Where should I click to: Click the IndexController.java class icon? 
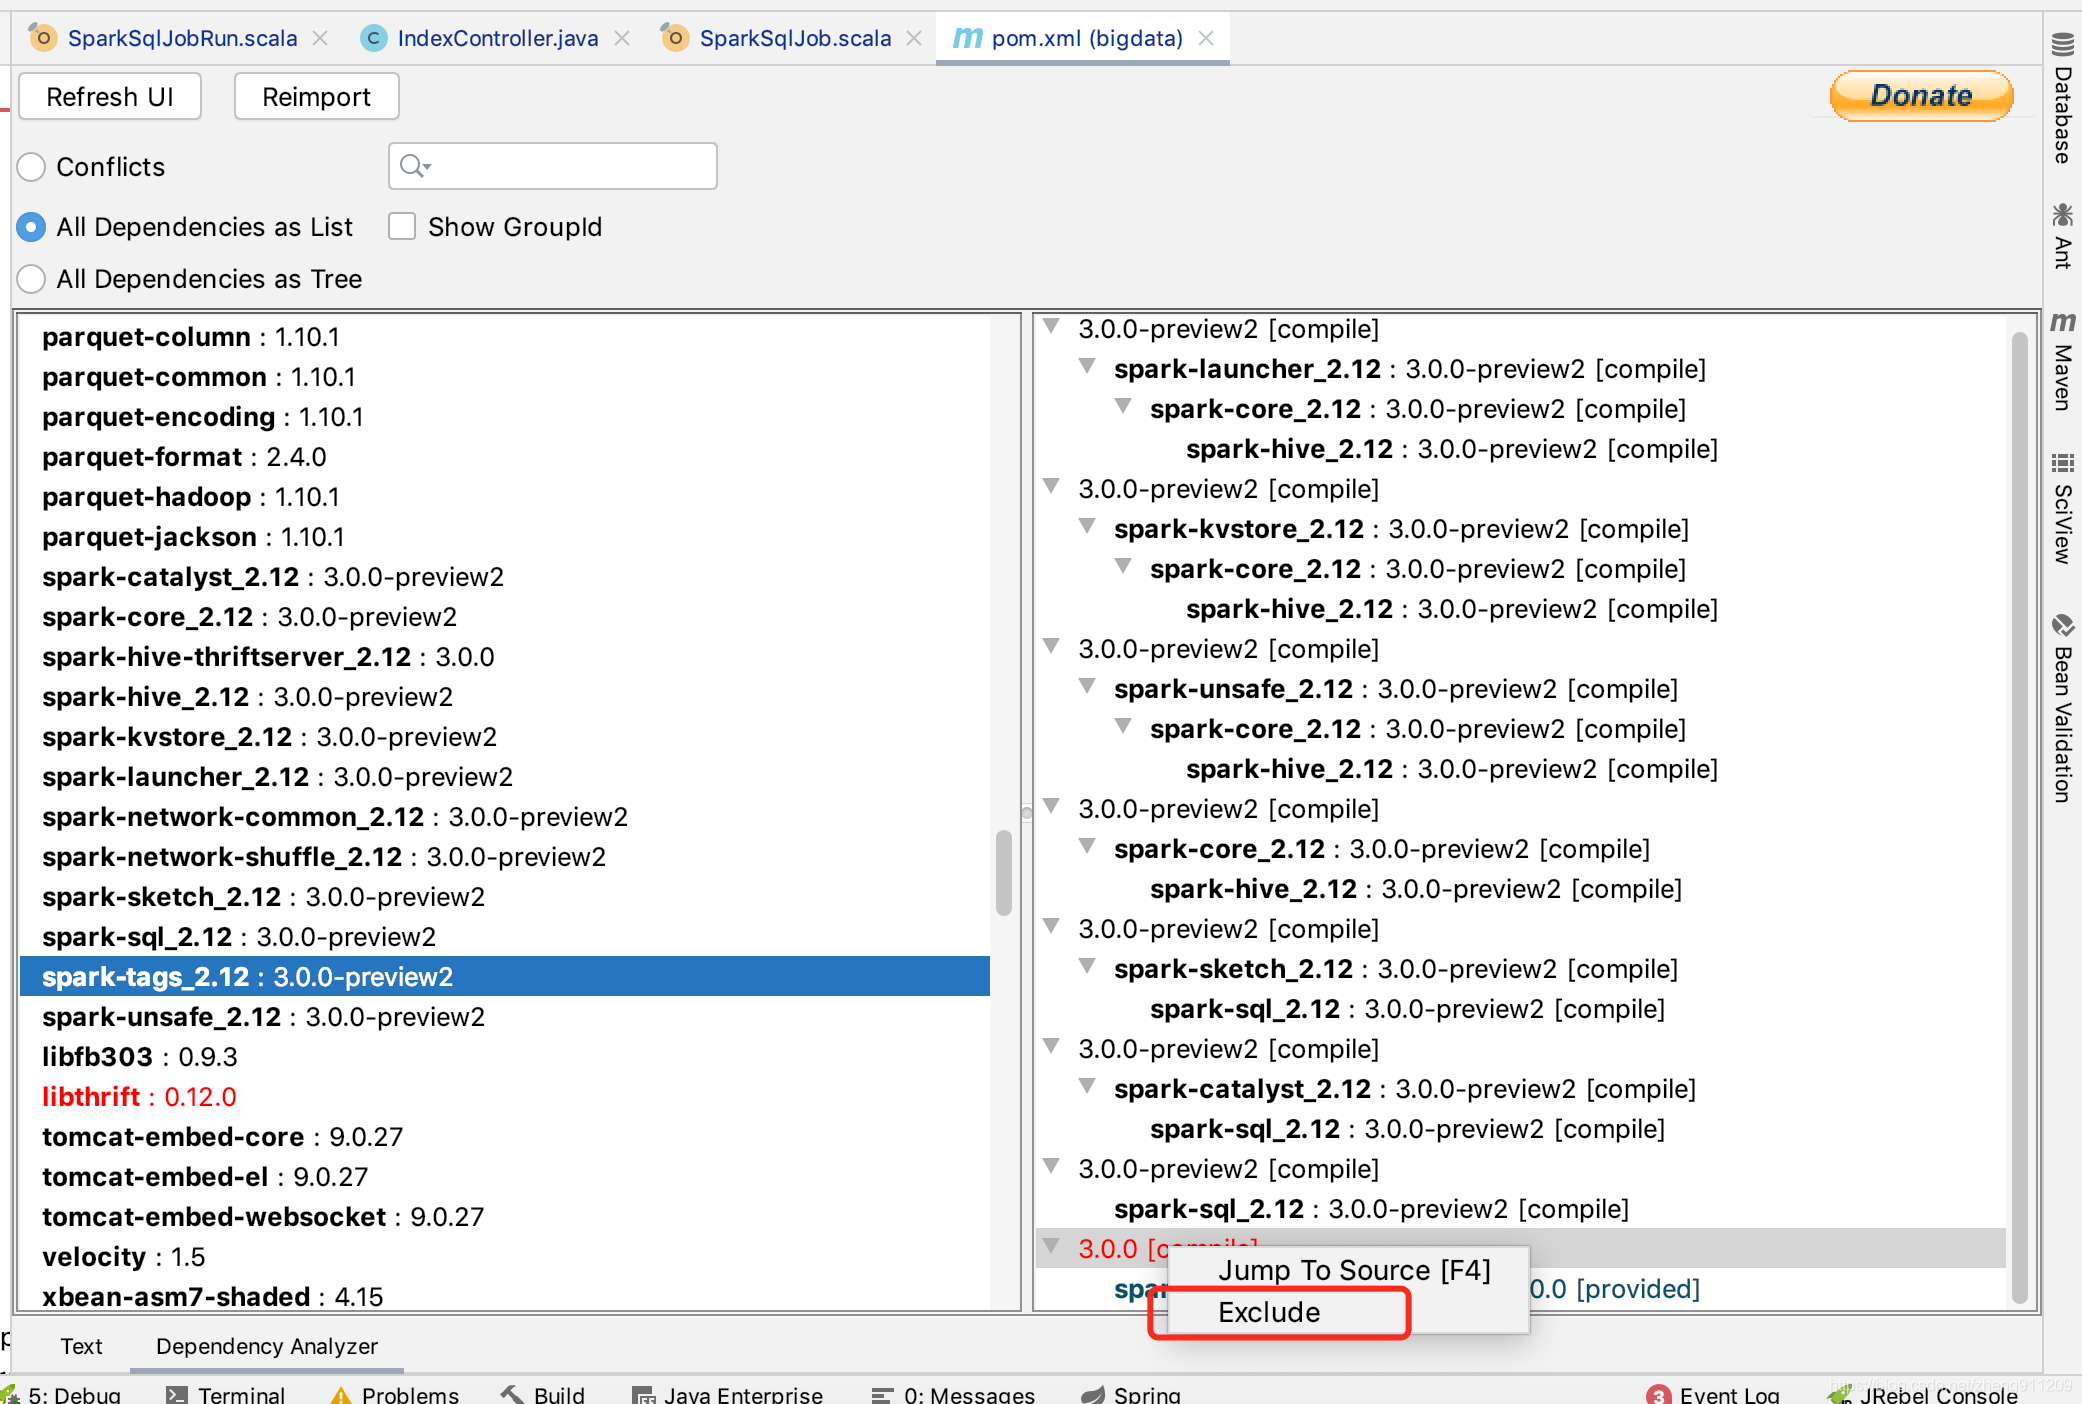click(x=373, y=38)
